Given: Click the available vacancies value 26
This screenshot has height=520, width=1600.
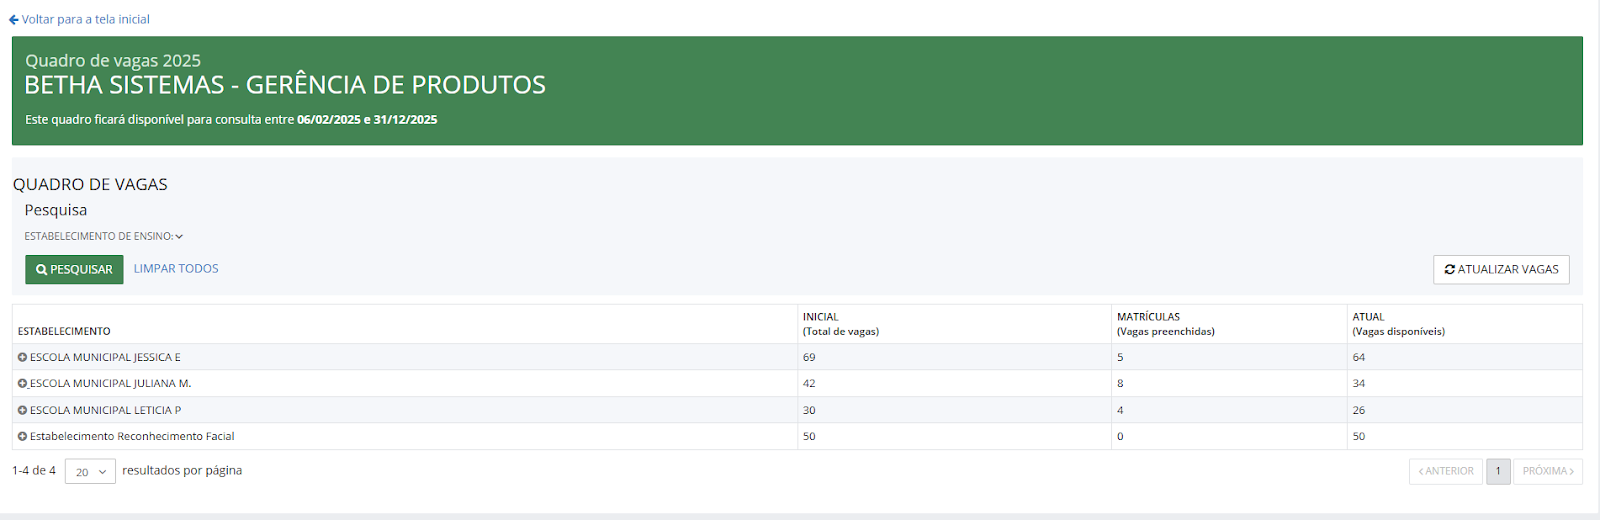Looking at the screenshot, I should click(x=1358, y=410).
